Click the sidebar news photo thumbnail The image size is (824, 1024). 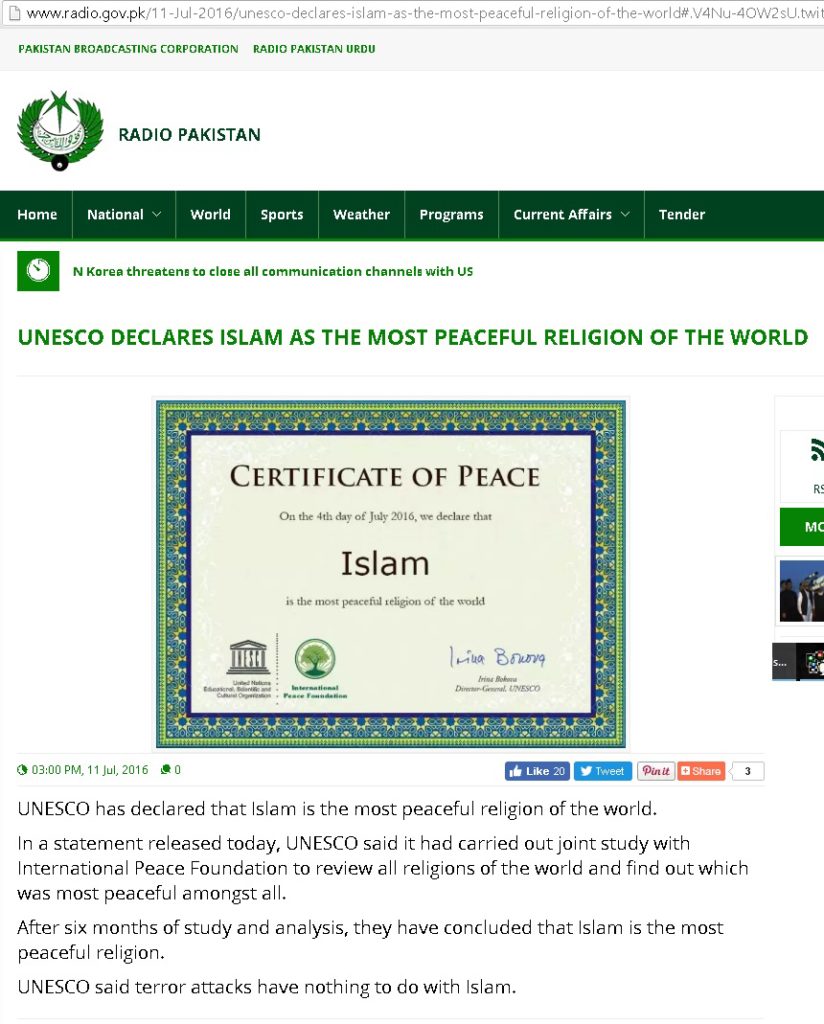(x=802, y=590)
